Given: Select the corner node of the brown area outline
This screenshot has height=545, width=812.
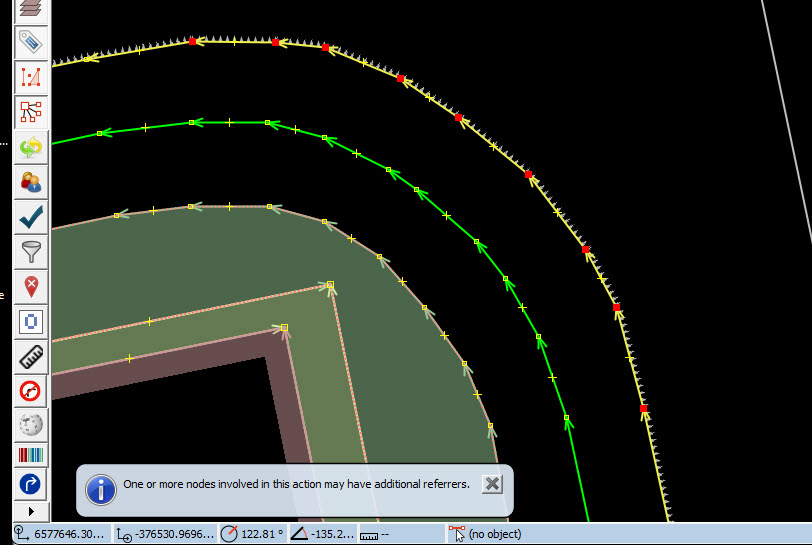Looking at the screenshot, I should (284, 327).
